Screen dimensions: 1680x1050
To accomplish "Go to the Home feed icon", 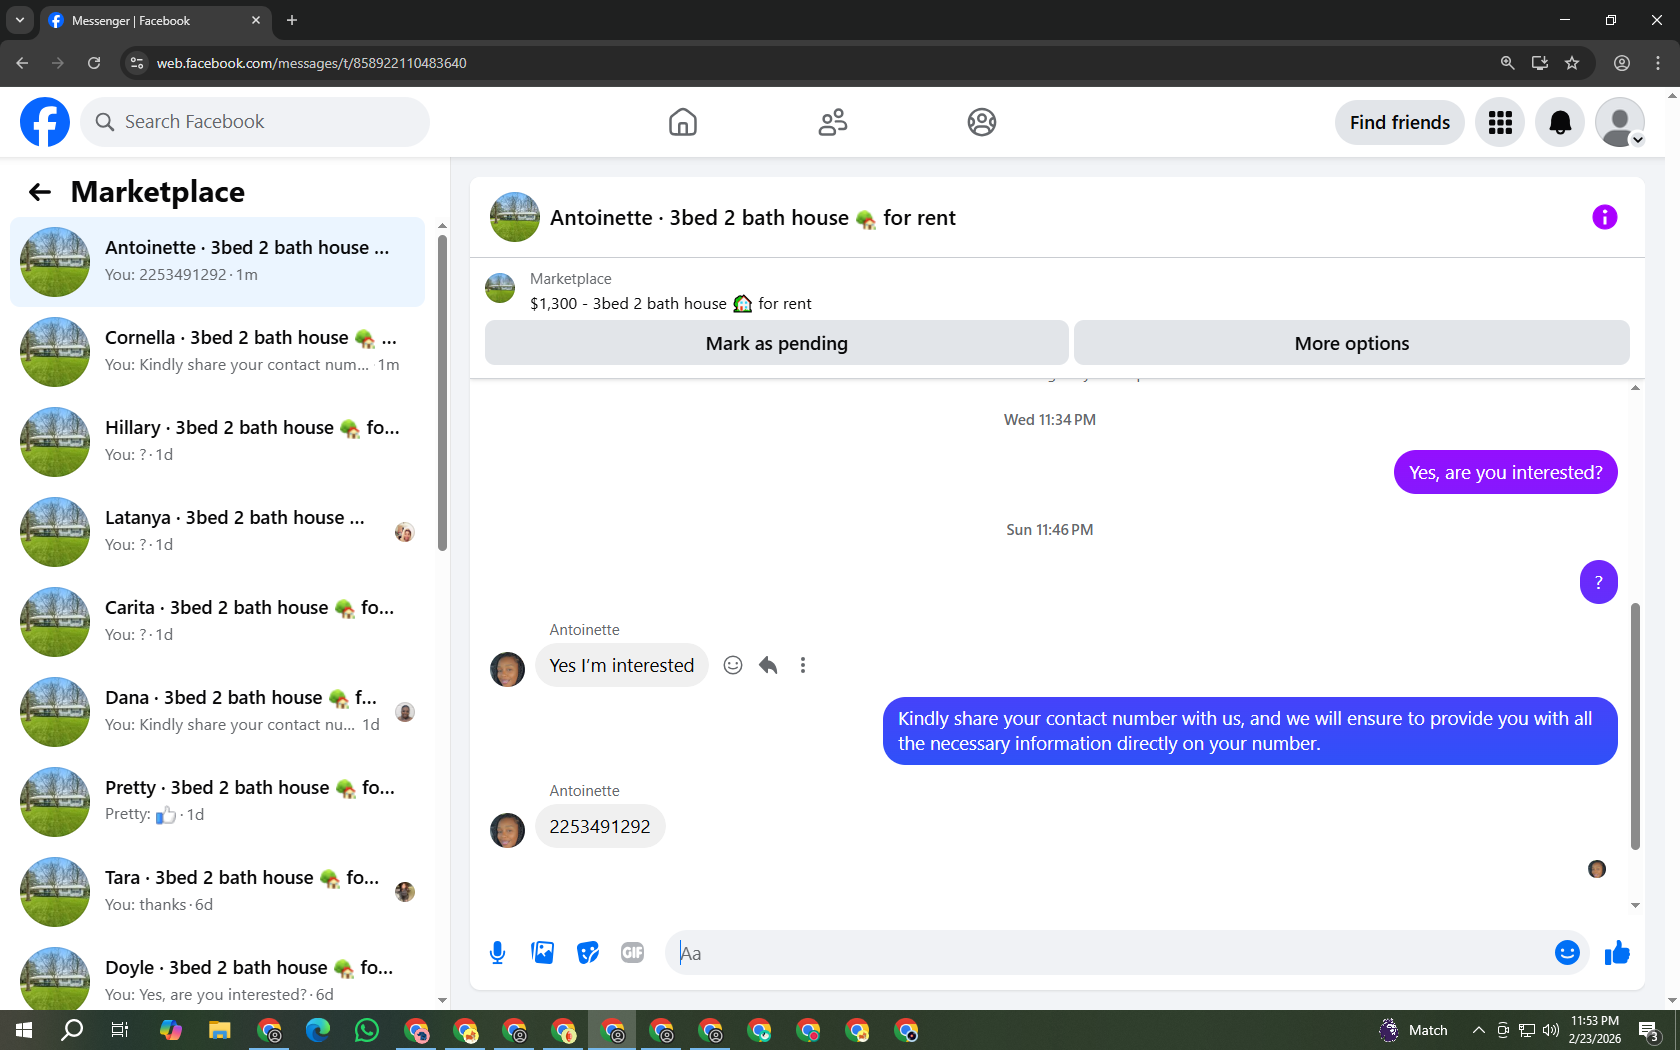I will coord(683,122).
